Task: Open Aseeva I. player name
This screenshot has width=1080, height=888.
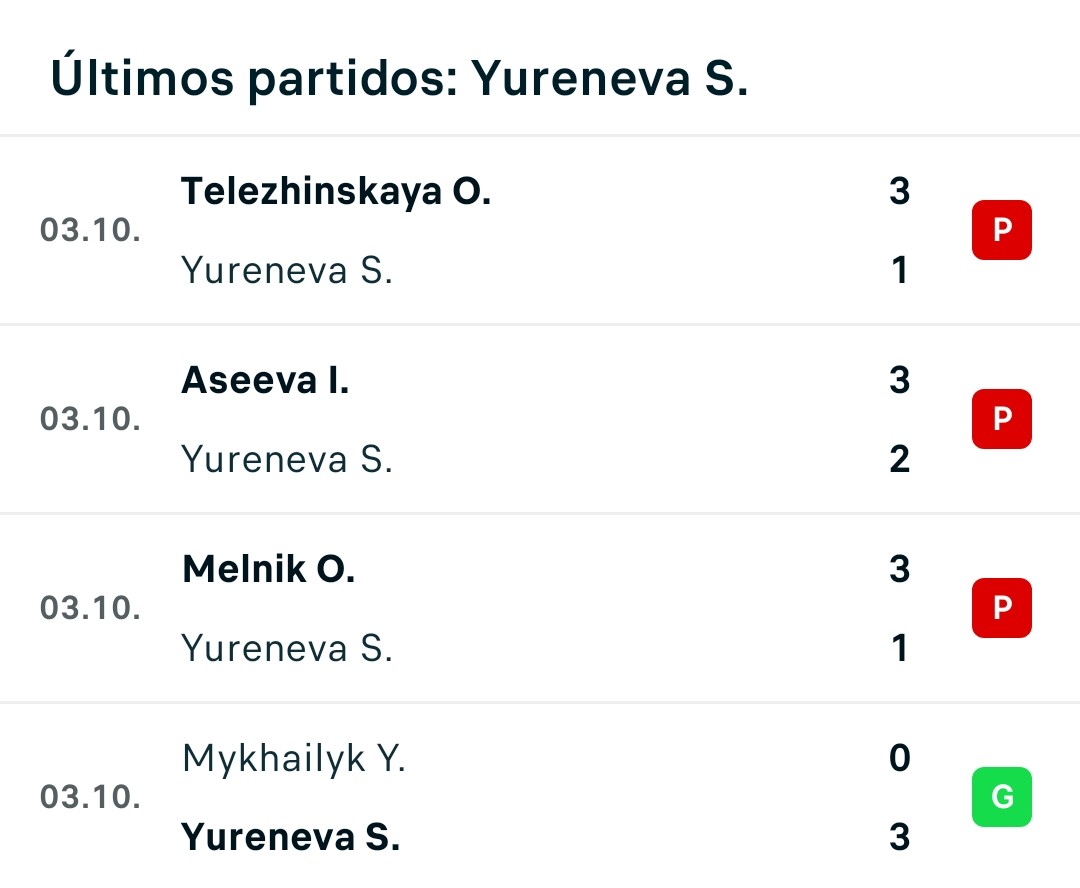Action: pos(265,380)
